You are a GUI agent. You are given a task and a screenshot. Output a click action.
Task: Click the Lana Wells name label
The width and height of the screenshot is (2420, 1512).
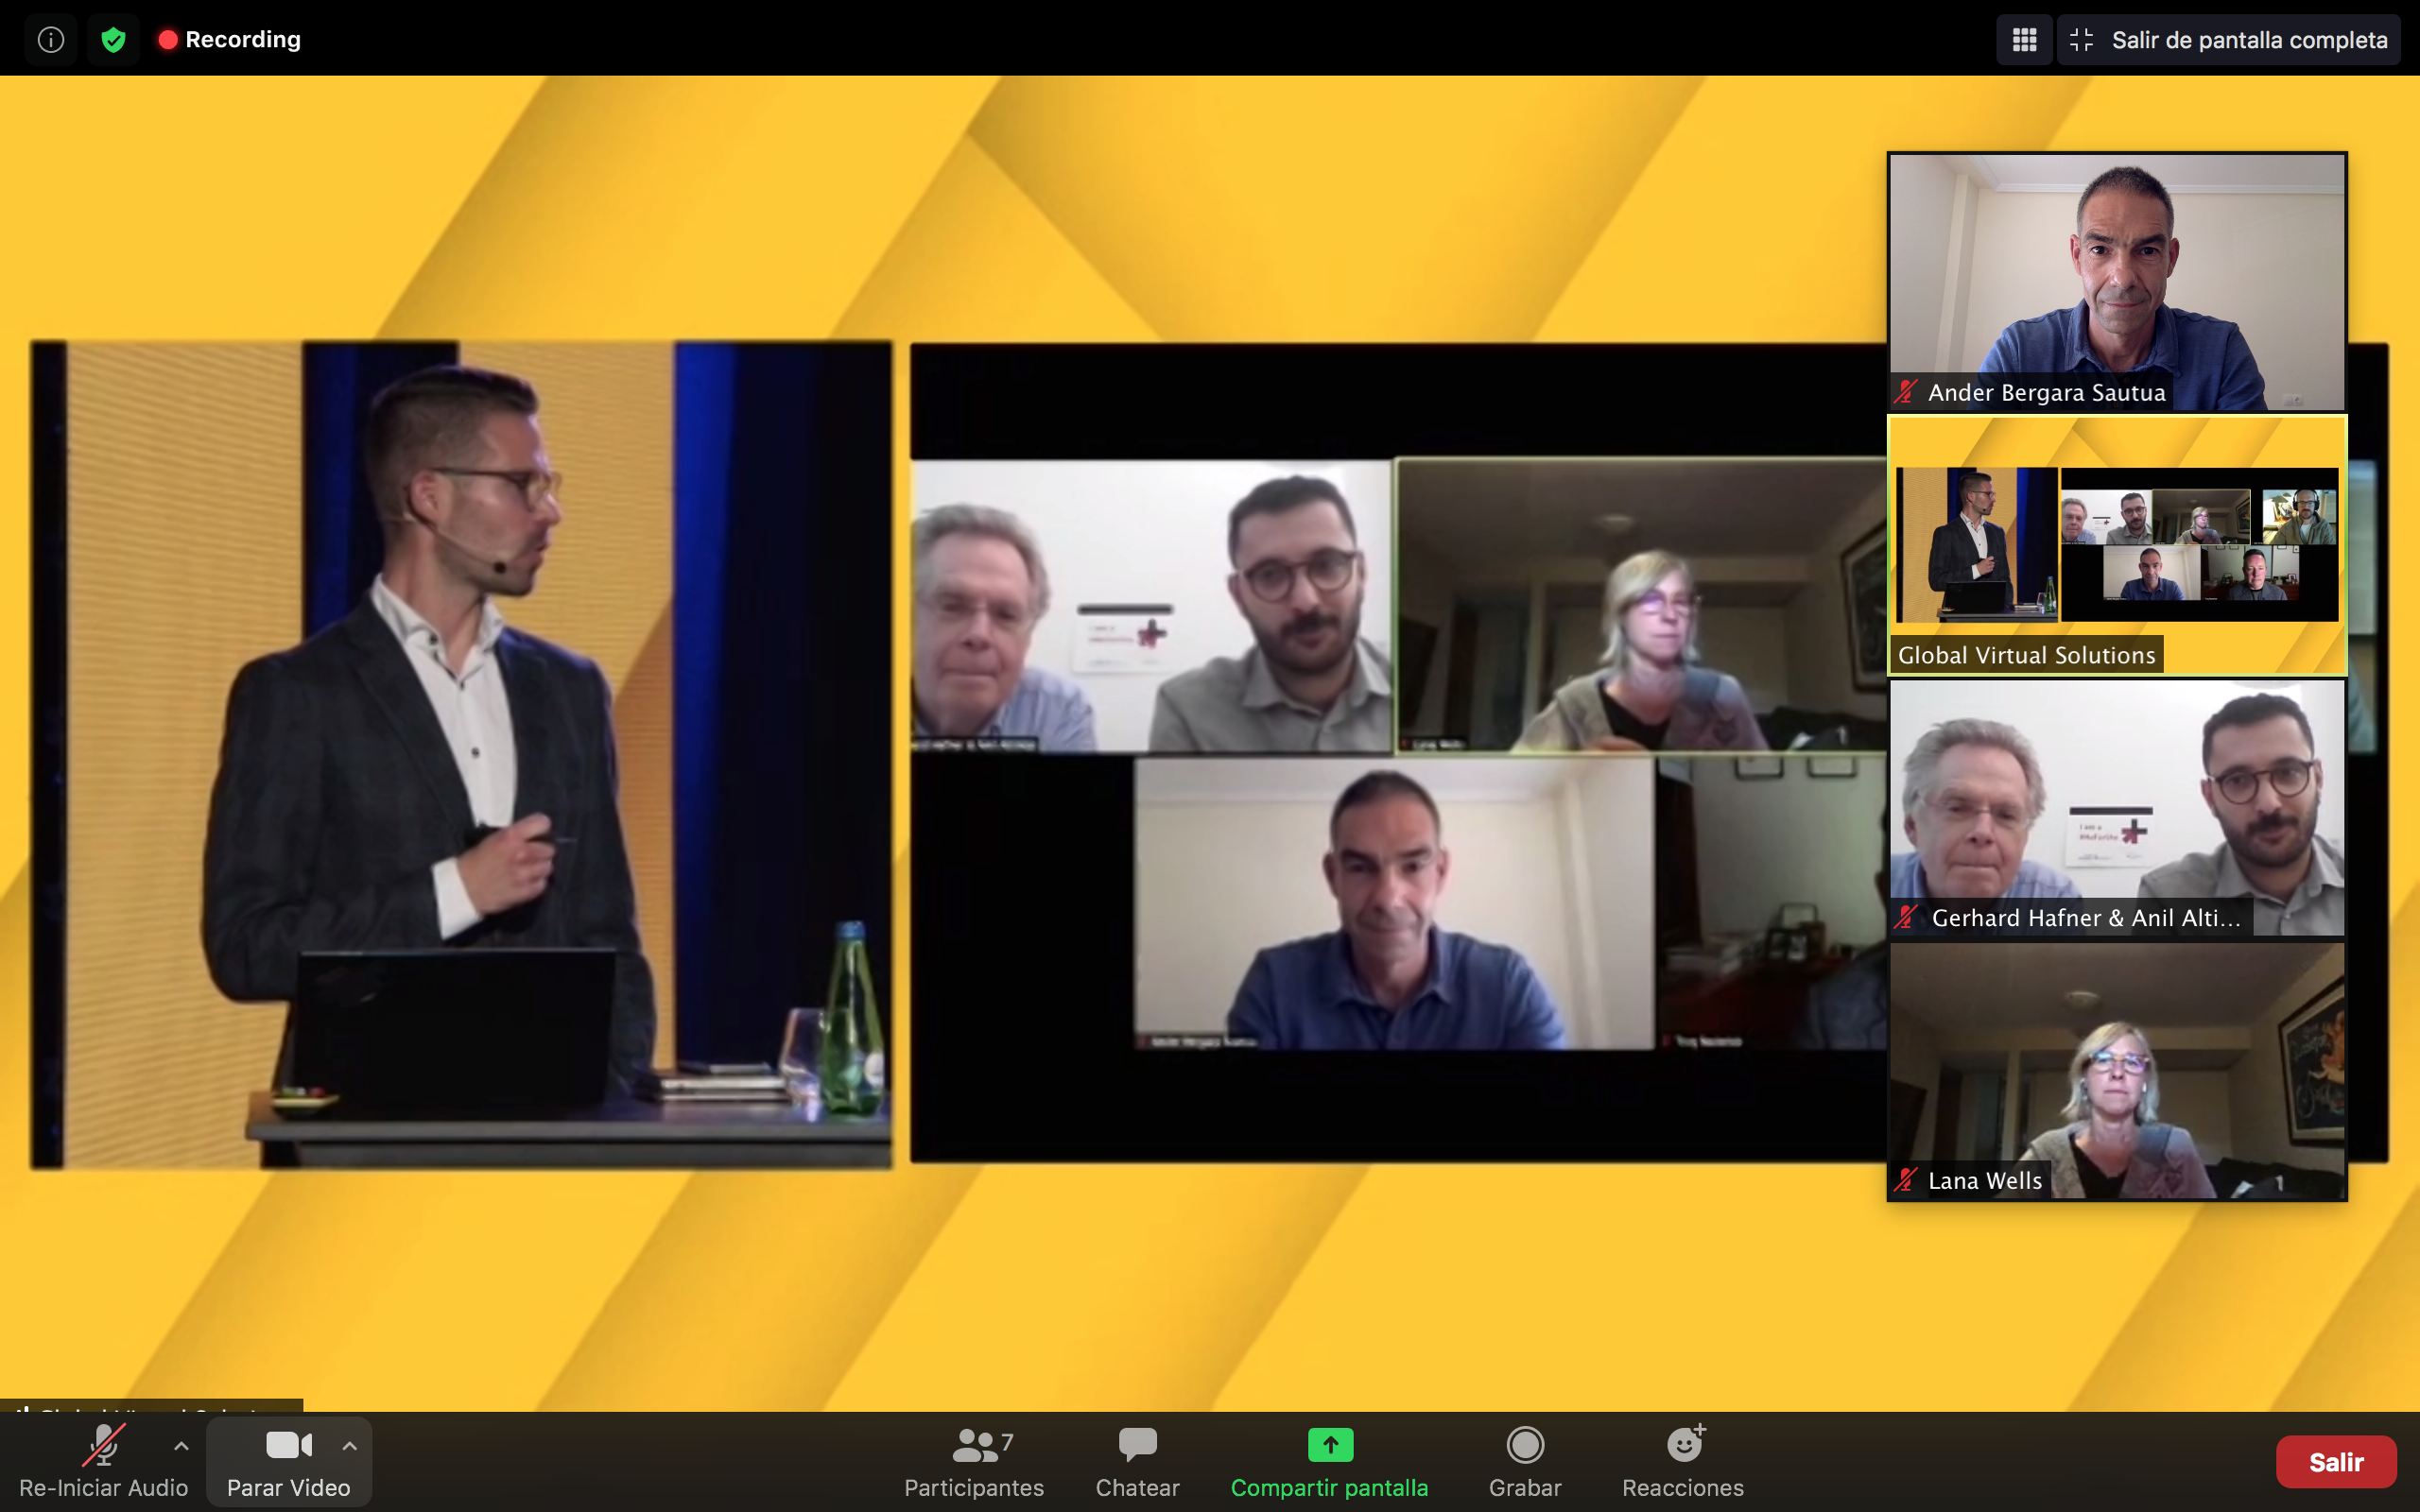(1985, 1181)
